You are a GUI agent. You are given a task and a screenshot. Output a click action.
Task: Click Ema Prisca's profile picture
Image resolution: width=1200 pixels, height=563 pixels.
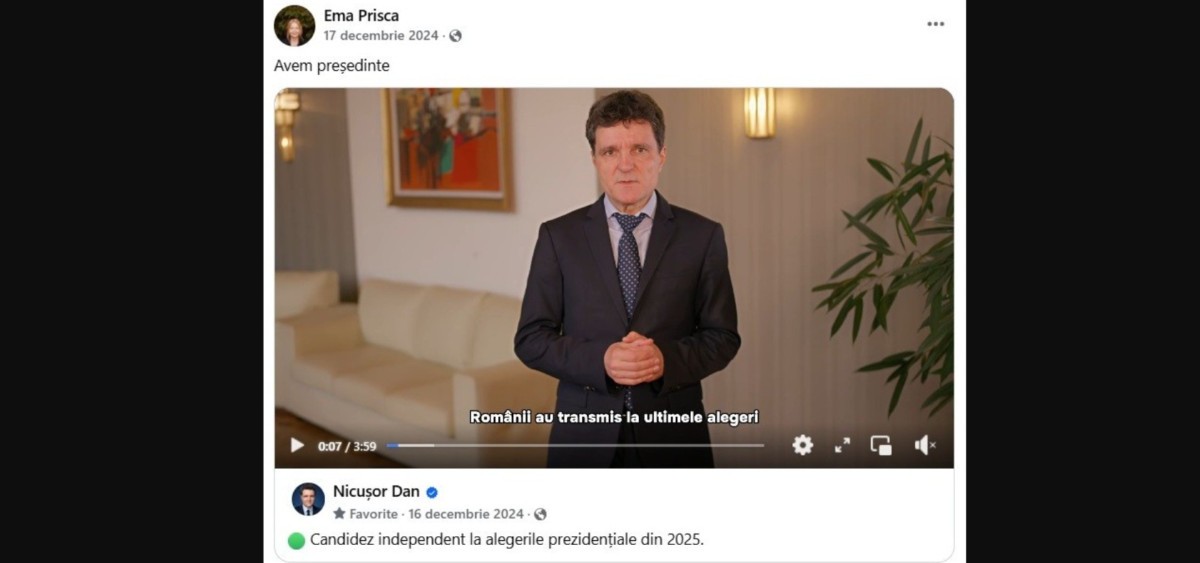294,25
